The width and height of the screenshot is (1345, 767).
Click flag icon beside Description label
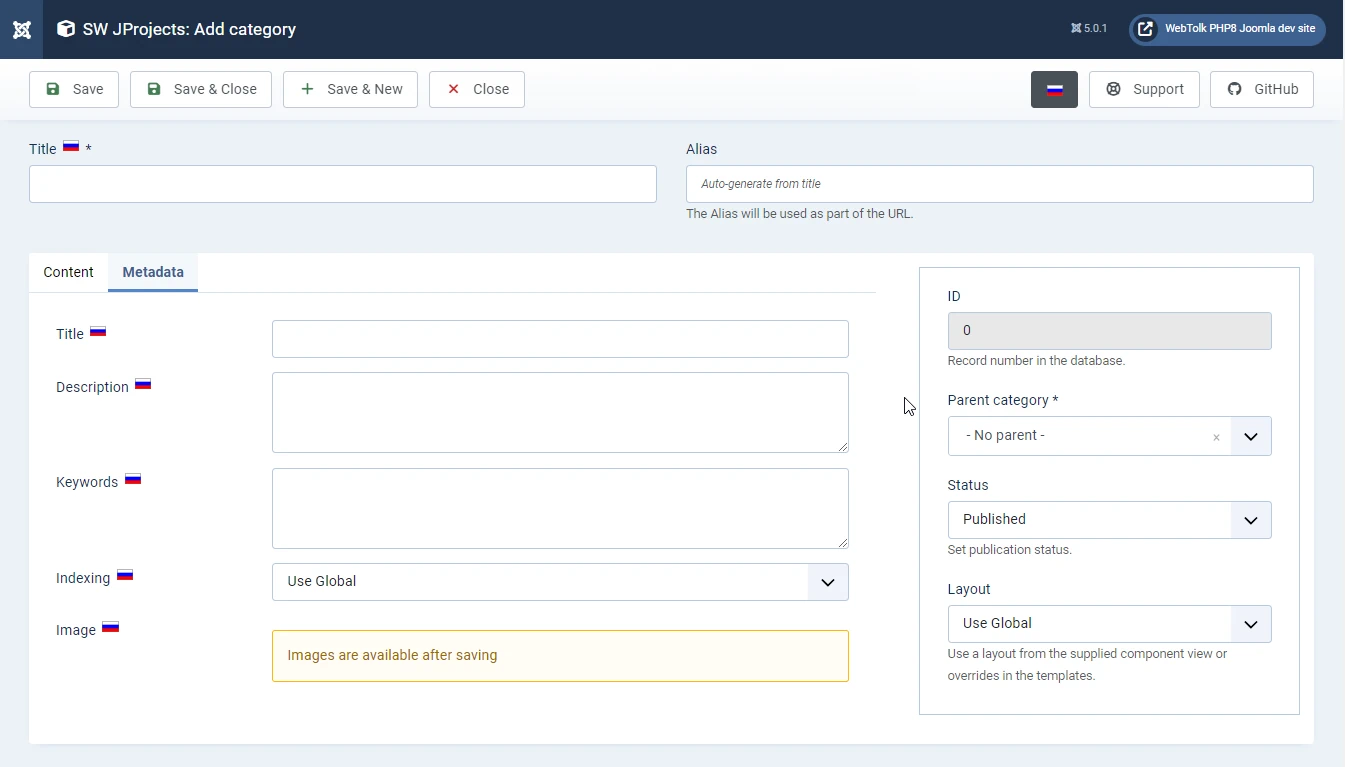(143, 384)
